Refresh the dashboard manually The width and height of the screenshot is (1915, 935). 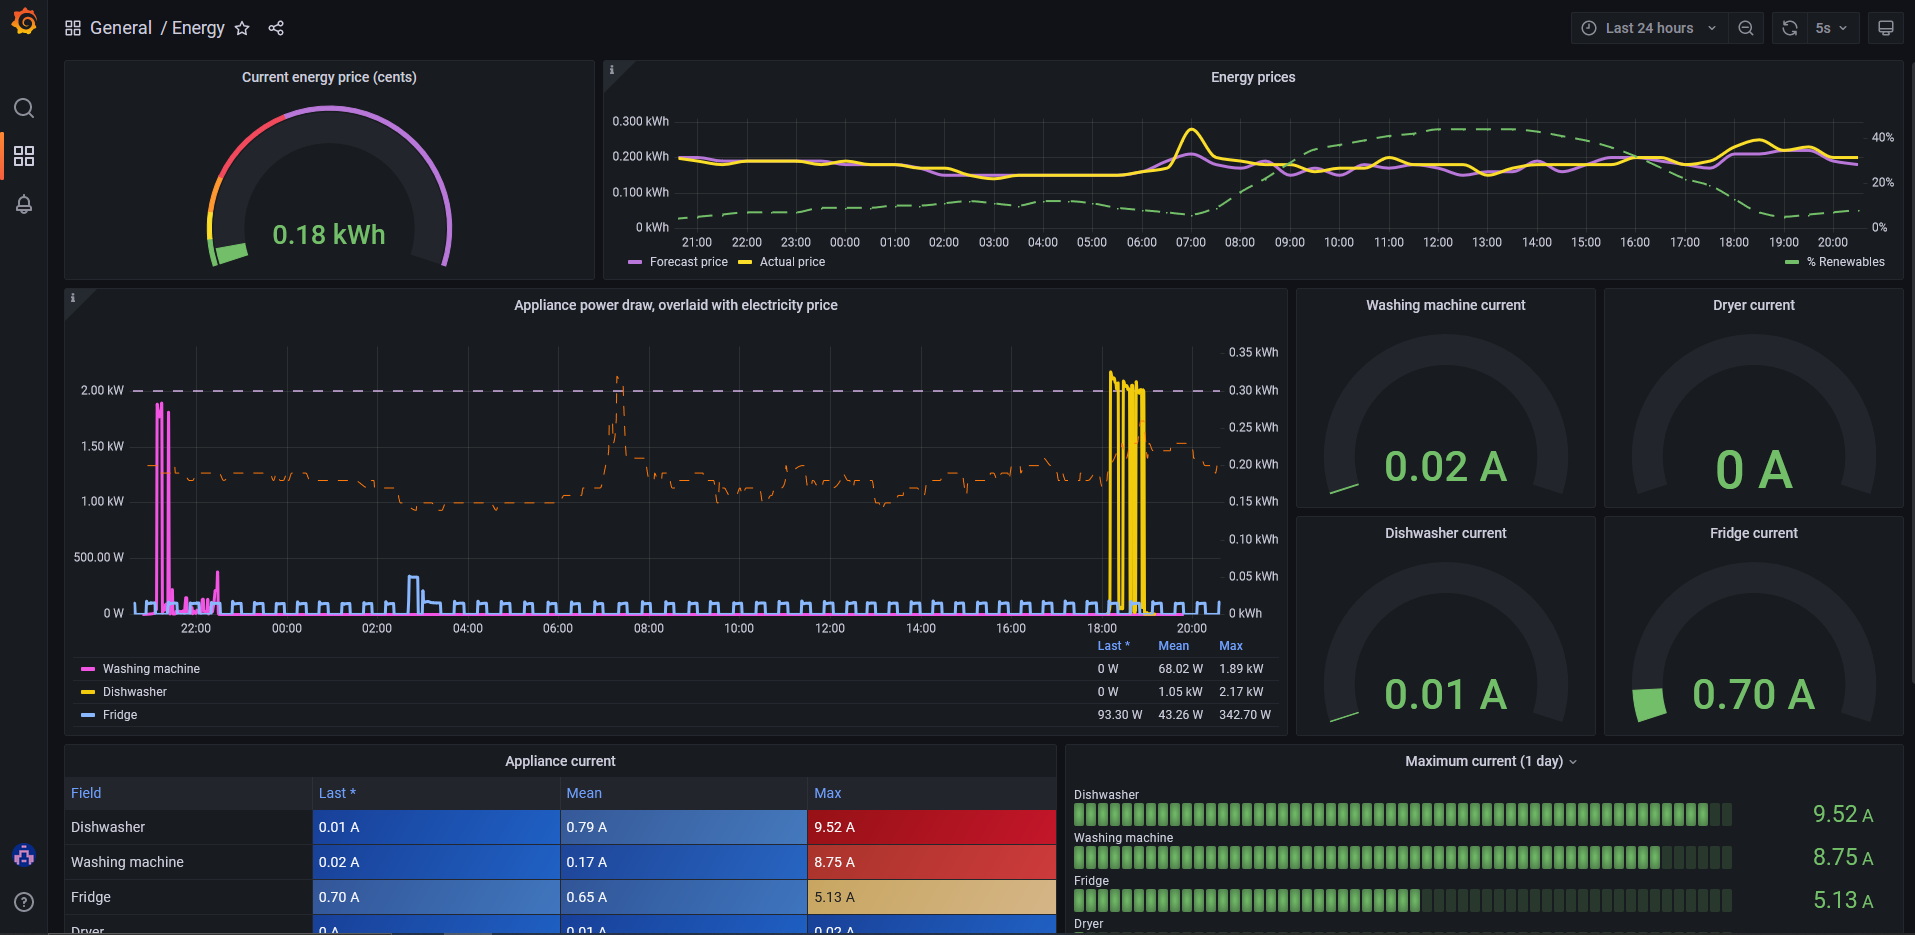pyautogui.click(x=1789, y=28)
